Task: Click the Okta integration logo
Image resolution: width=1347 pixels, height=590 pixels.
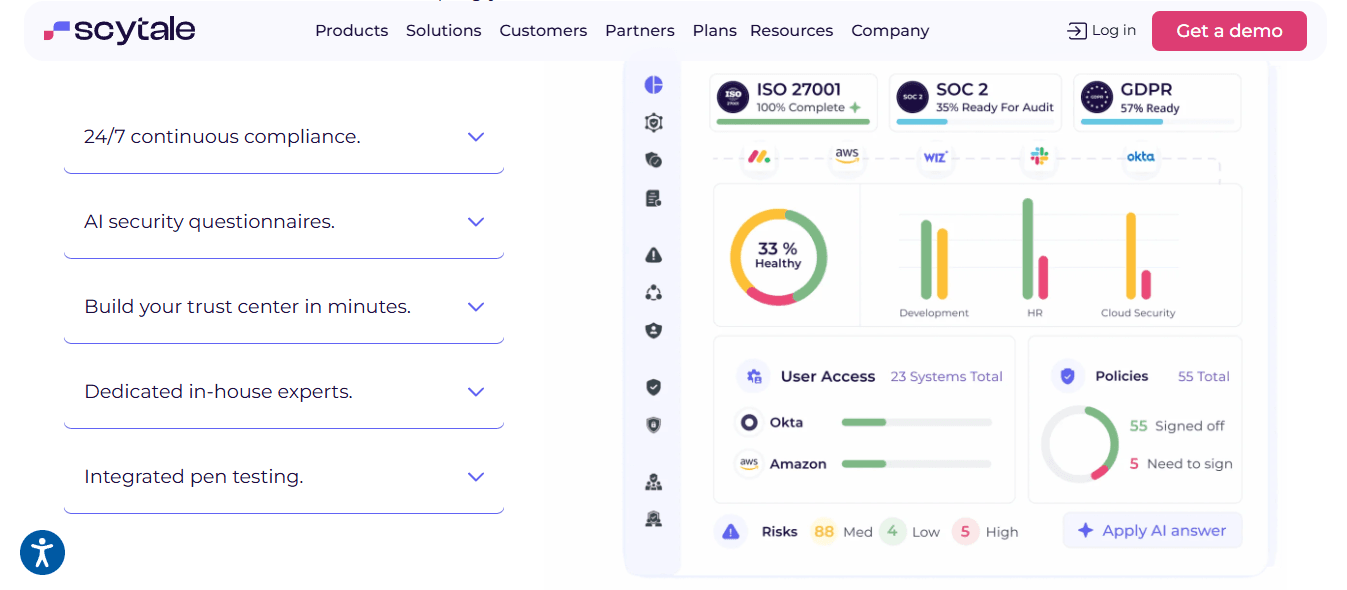Action: click(x=1140, y=157)
